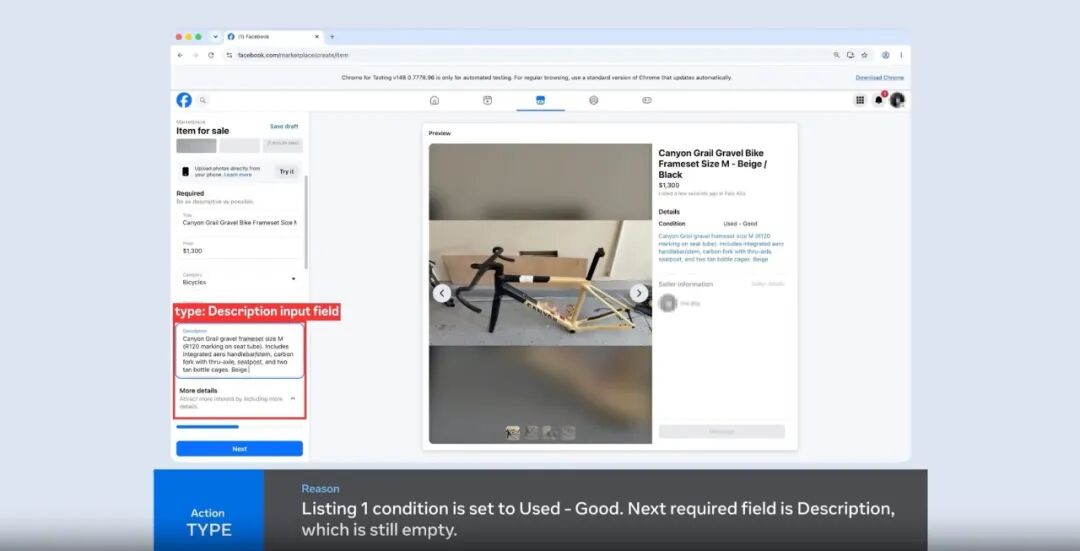
Task: Open the notifications bell
Action: coord(878,101)
